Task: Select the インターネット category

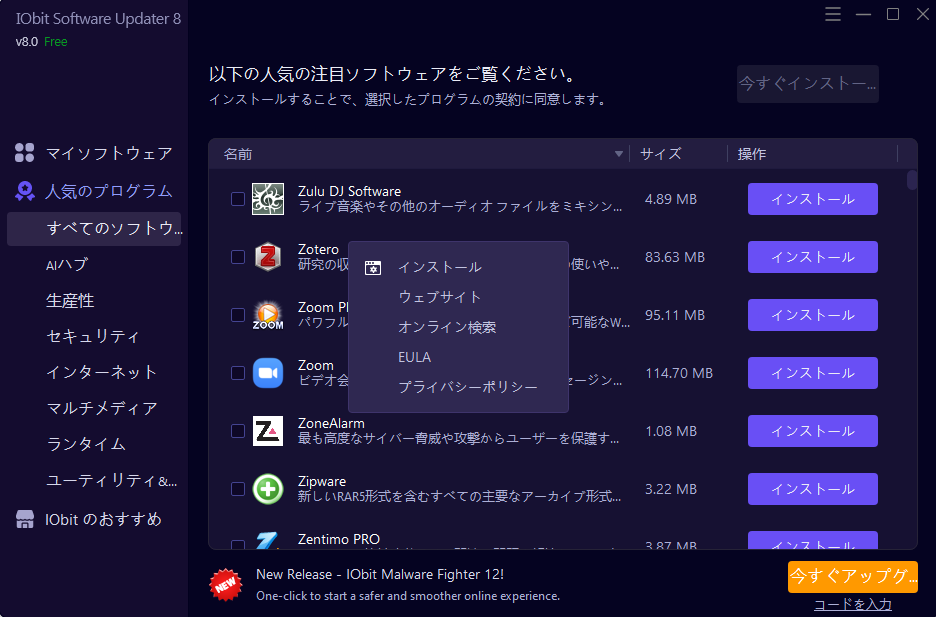Action: (x=101, y=372)
